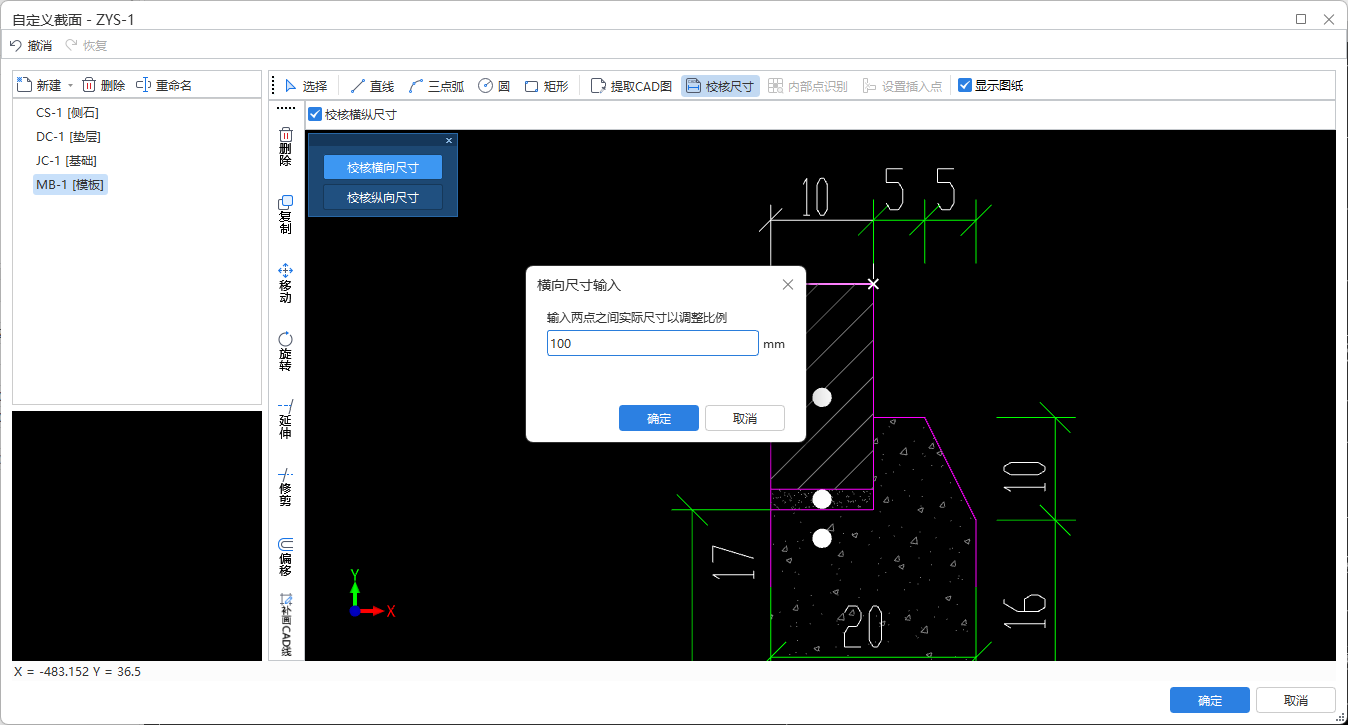Click the 校核横向尺寸 button
Image resolution: width=1348 pixels, height=725 pixels.
click(x=382, y=167)
